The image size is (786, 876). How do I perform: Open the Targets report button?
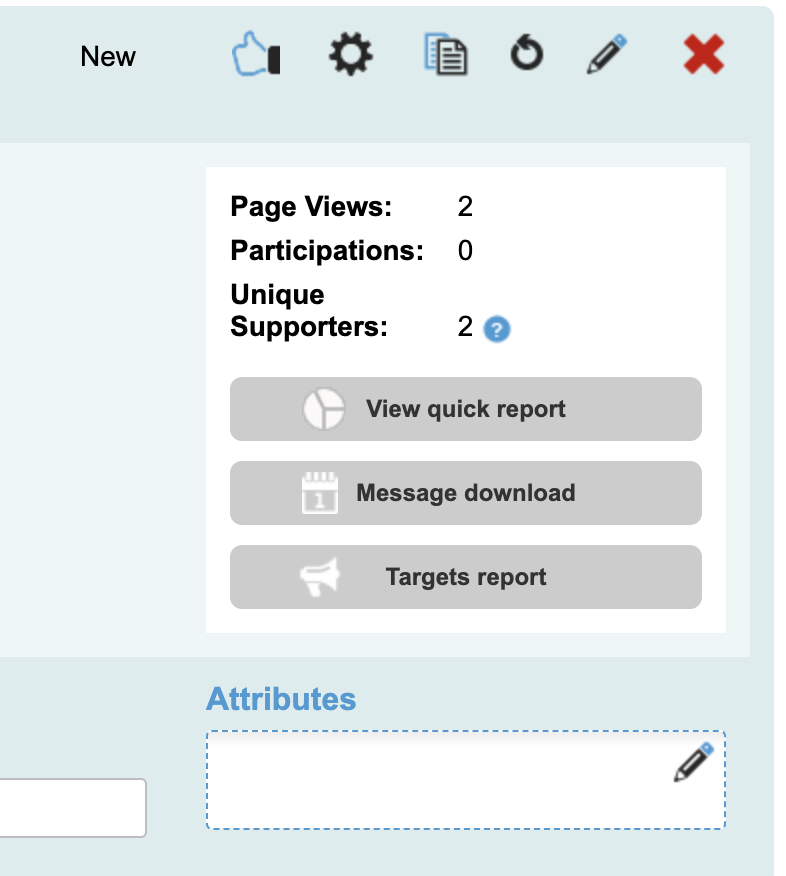point(465,577)
